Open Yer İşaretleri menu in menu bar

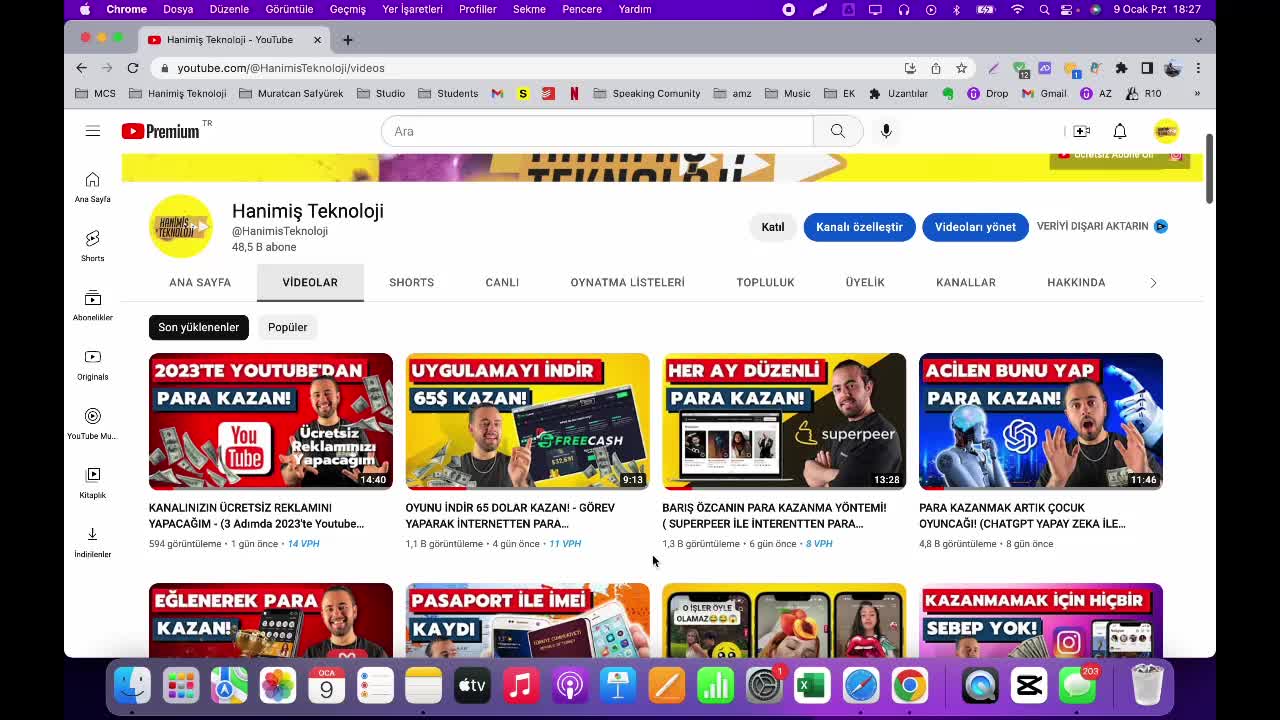pos(412,9)
